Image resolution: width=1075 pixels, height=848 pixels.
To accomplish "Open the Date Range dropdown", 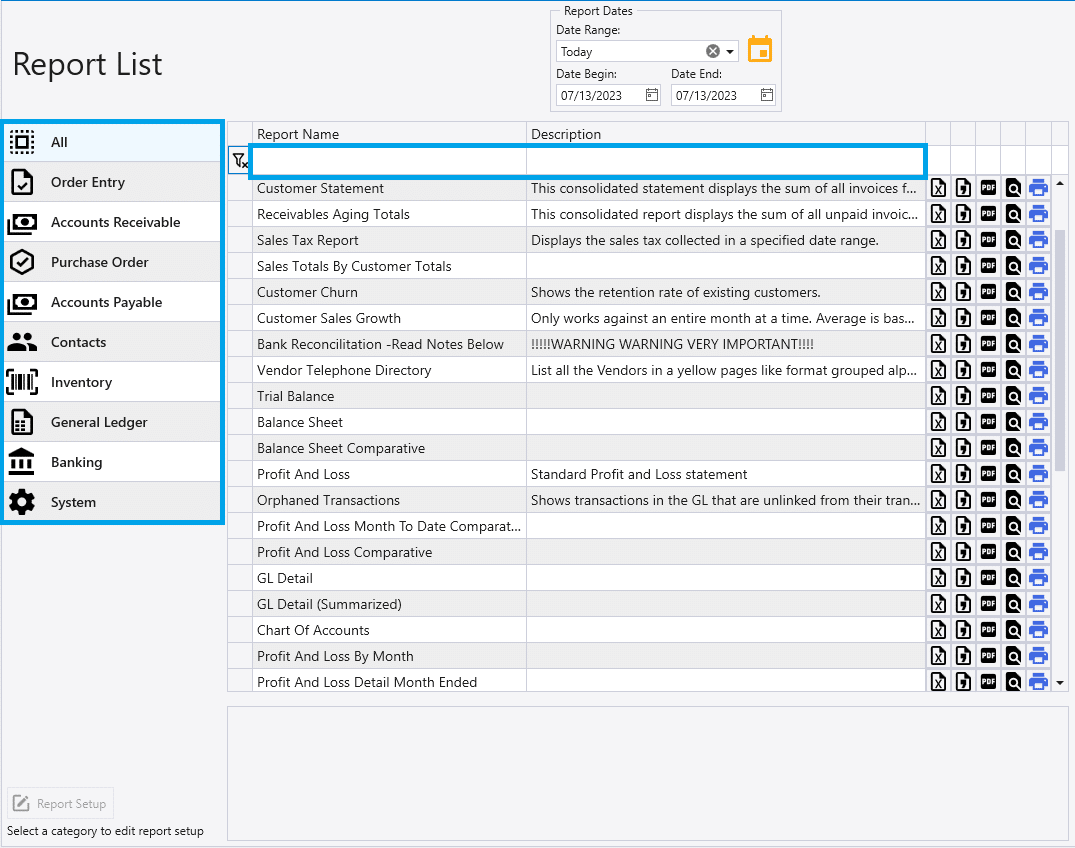I will pos(731,50).
